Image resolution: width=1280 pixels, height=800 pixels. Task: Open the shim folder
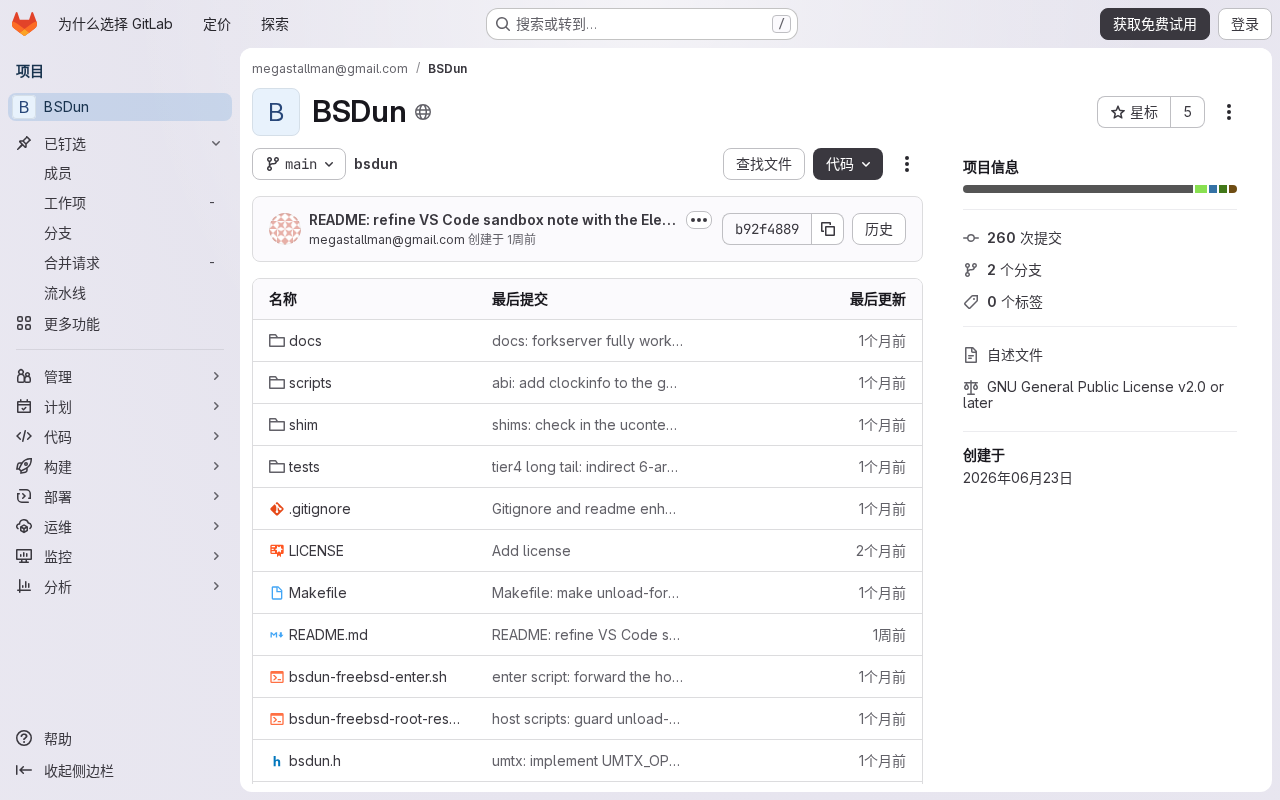(x=303, y=425)
